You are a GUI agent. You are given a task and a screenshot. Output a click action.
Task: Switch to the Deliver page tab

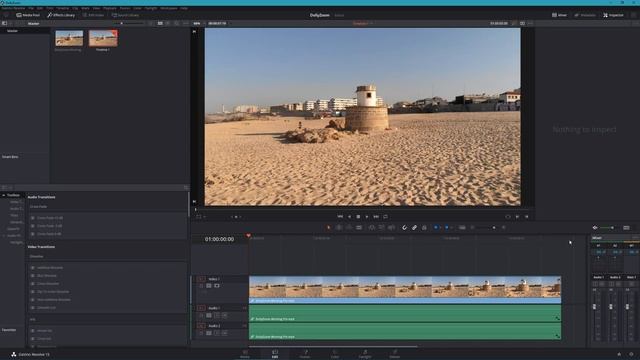[x=395, y=354]
